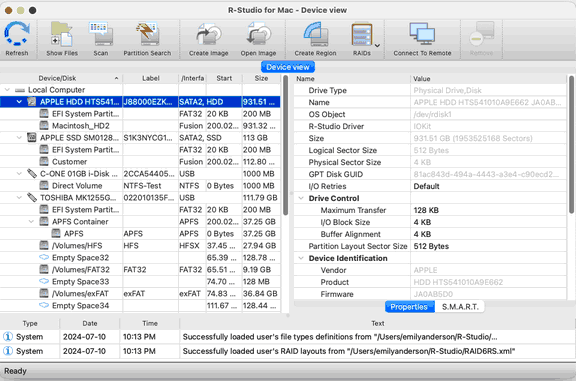Switch to the S.M.A.R.T. tab
Screen dimensions: 576x381
click(x=460, y=307)
